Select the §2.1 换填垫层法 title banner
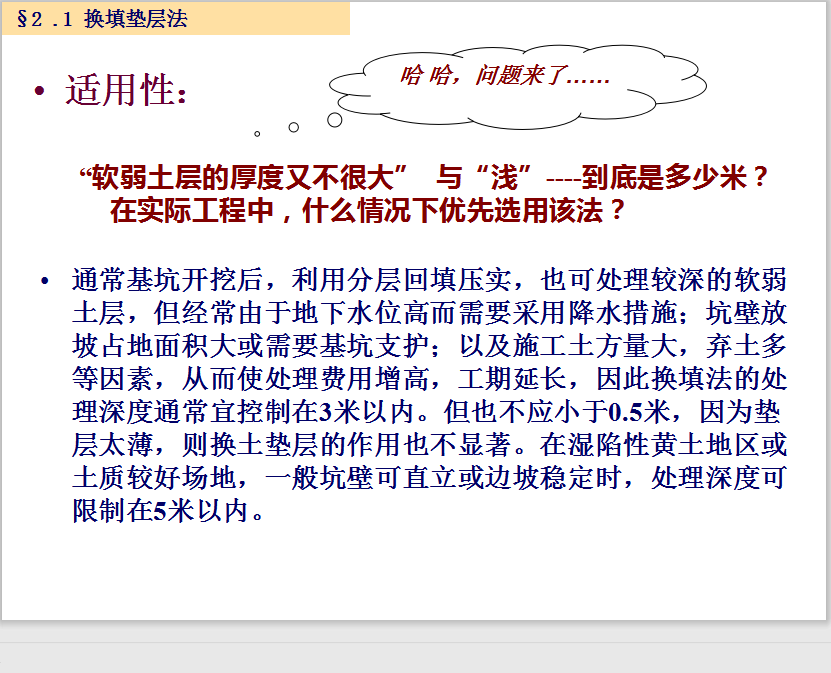 pyautogui.click(x=175, y=18)
